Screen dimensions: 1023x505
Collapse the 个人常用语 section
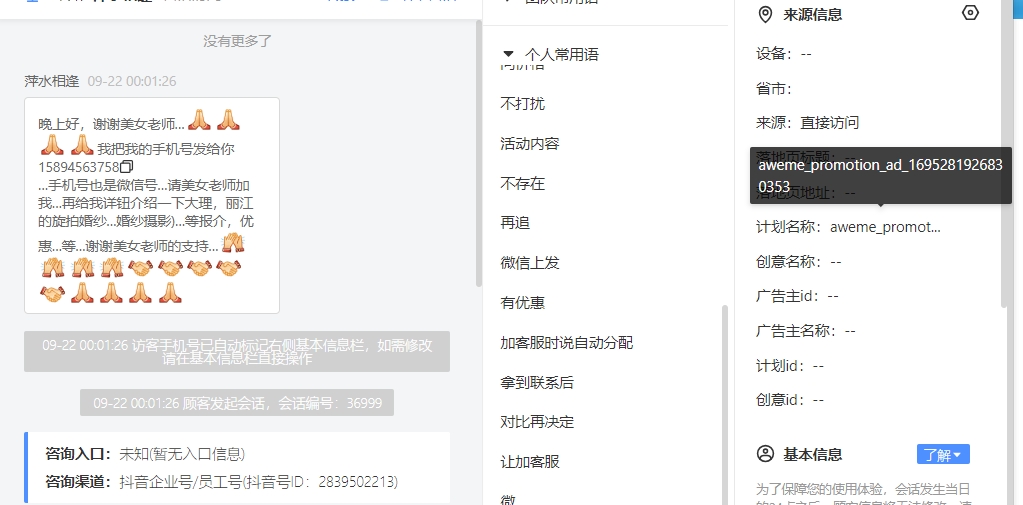pyautogui.click(x=509, y=54)
